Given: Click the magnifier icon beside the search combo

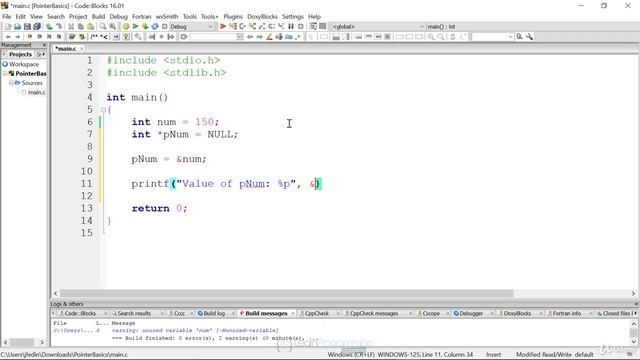Looking at the screenshot, I should [x=520, y=37].
